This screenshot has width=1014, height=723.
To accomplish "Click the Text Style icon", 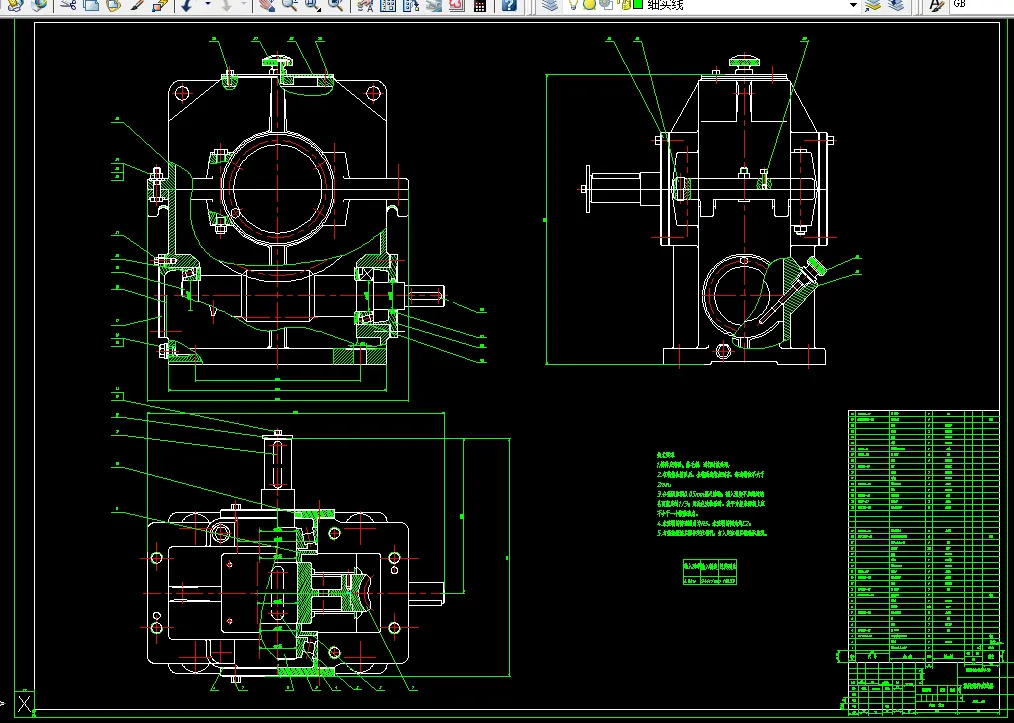I will pyautogui.click(x=935, y=5).
